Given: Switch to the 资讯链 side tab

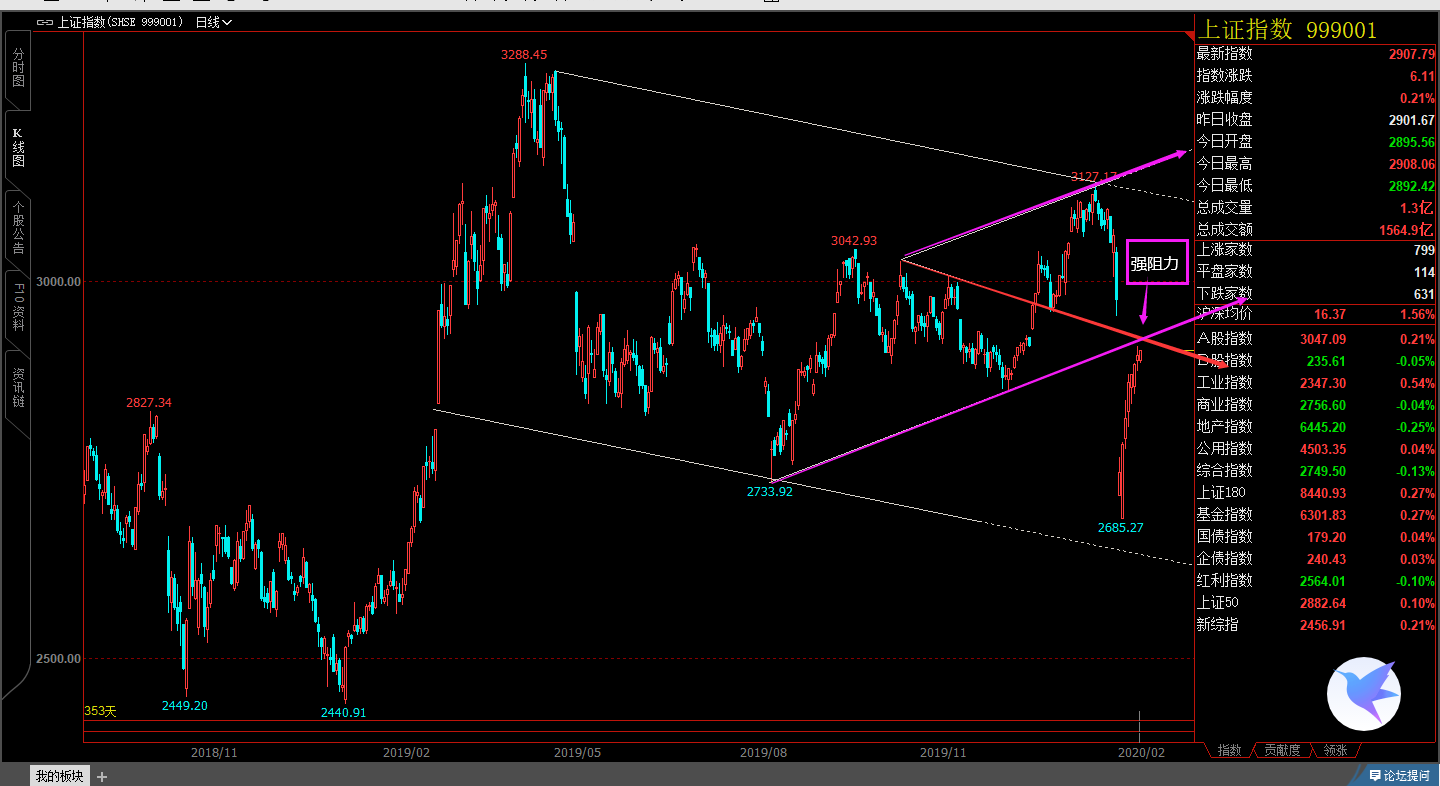Looking at the screenshot, I should pyautogui.click(x=18, y=388).
